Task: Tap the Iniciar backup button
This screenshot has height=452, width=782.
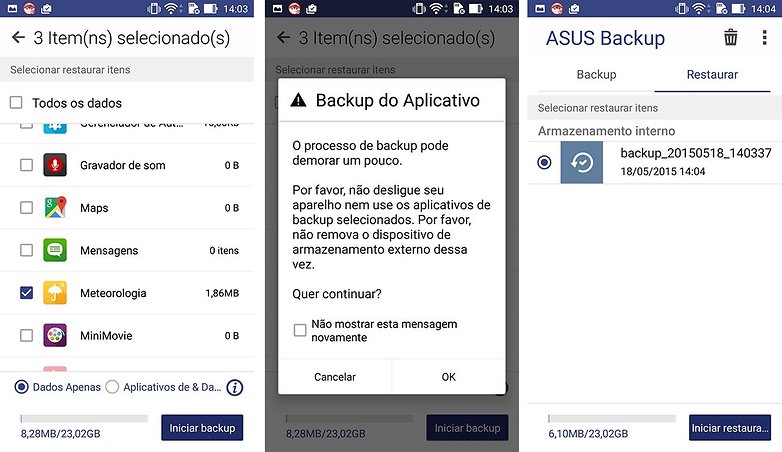Action: 202,428
